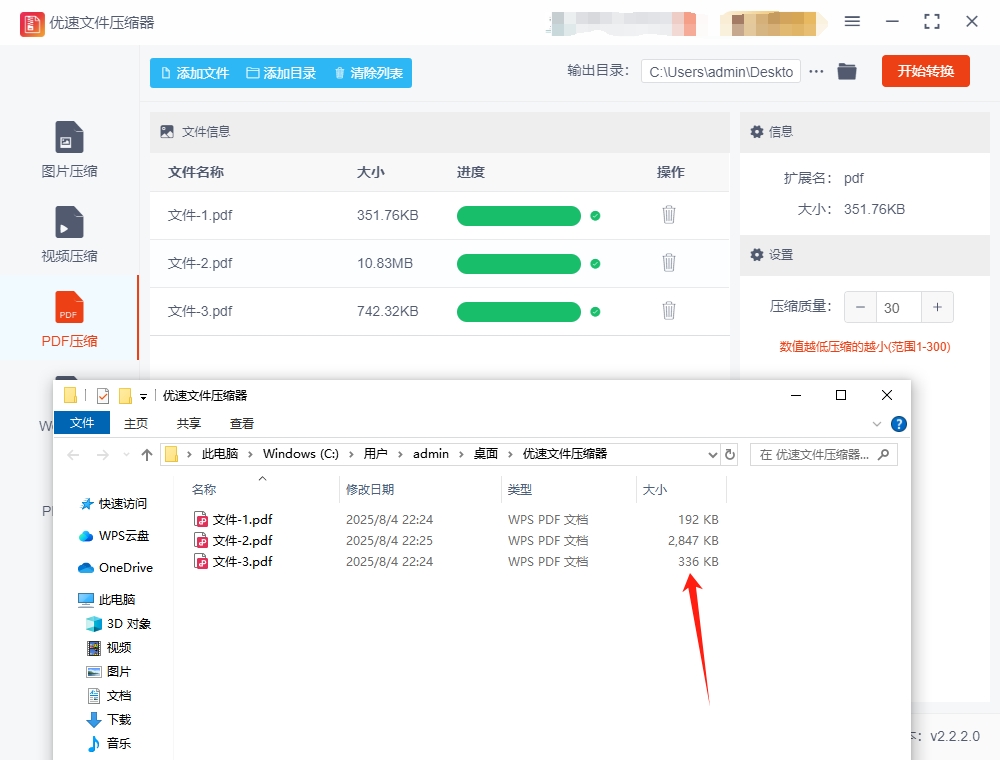
Task: Click the 优速文件压缩器 app logo
Action: pyautogui.click(x=32, y=24)
